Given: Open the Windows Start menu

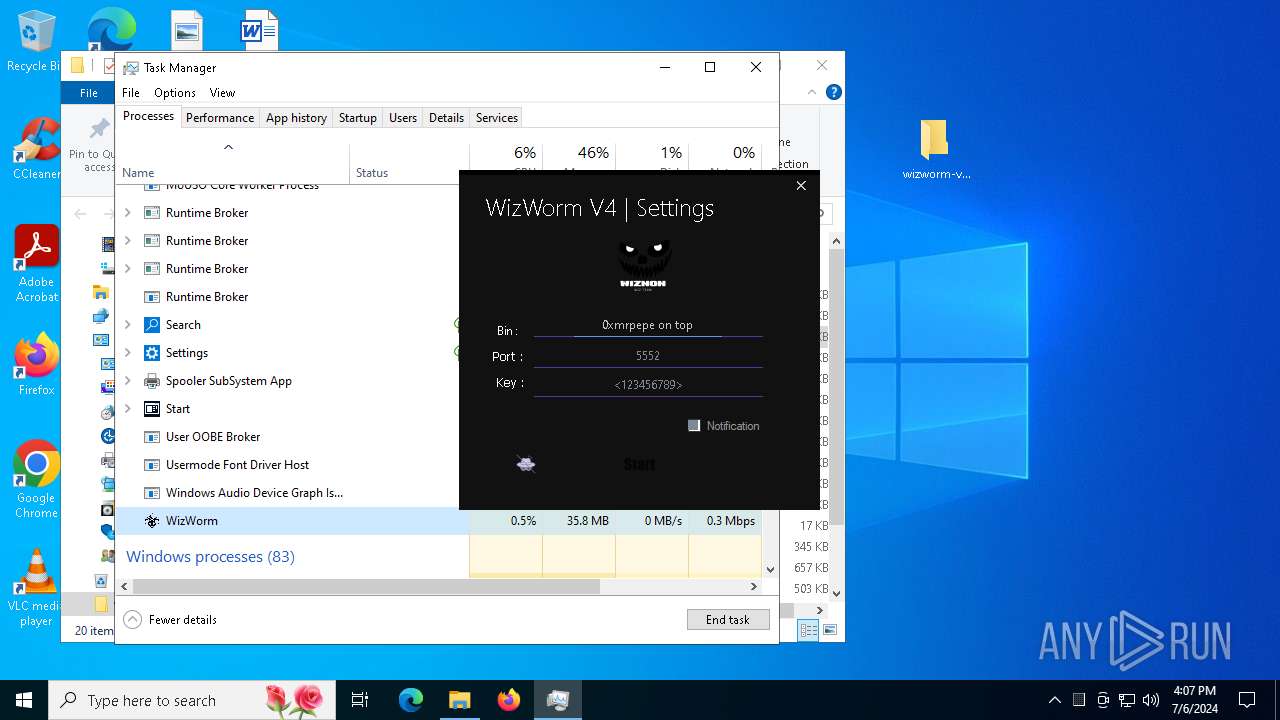Looking at the screenshot, I should 23,700.
